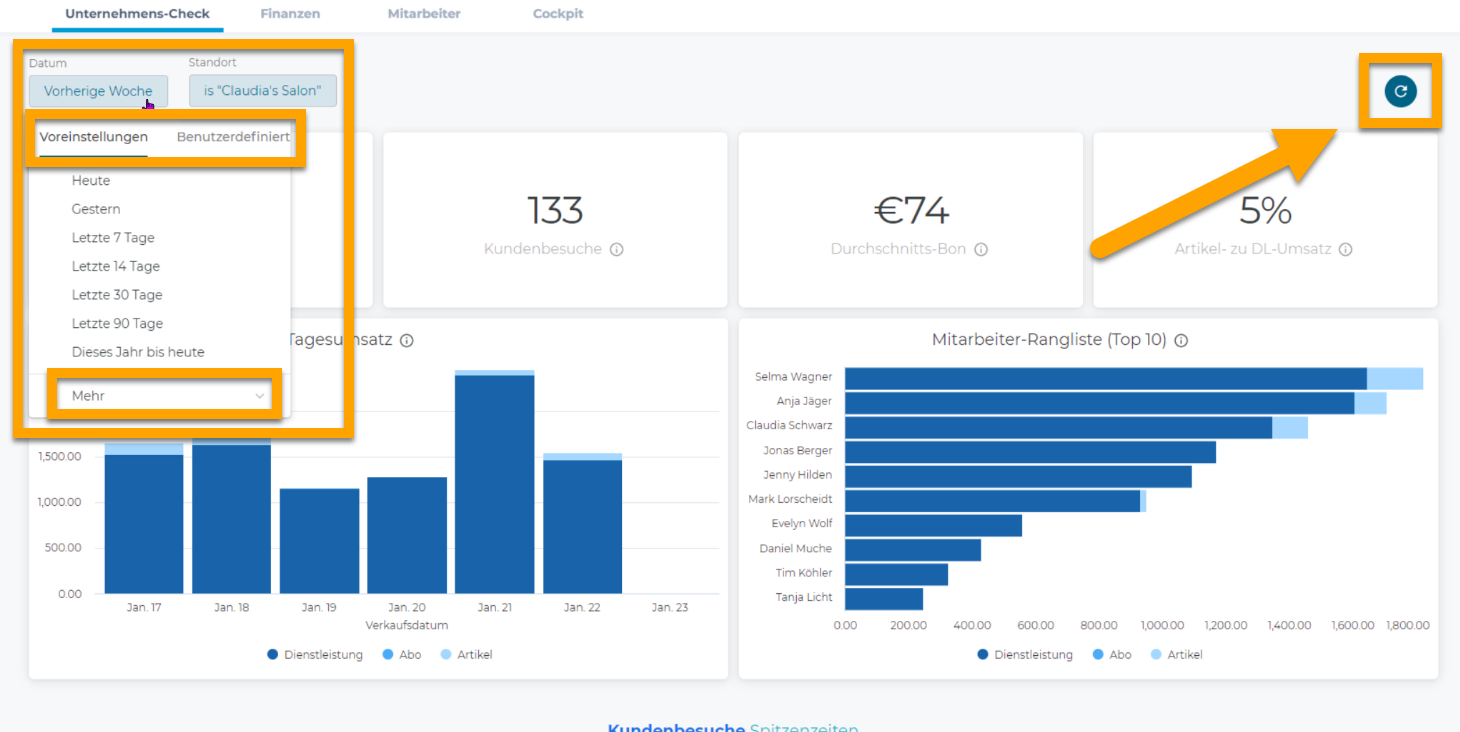Click info icon beside Artikel- zu DL-Umsatz
Viewport: 1460px width, 732px height.
(1346, 249)
